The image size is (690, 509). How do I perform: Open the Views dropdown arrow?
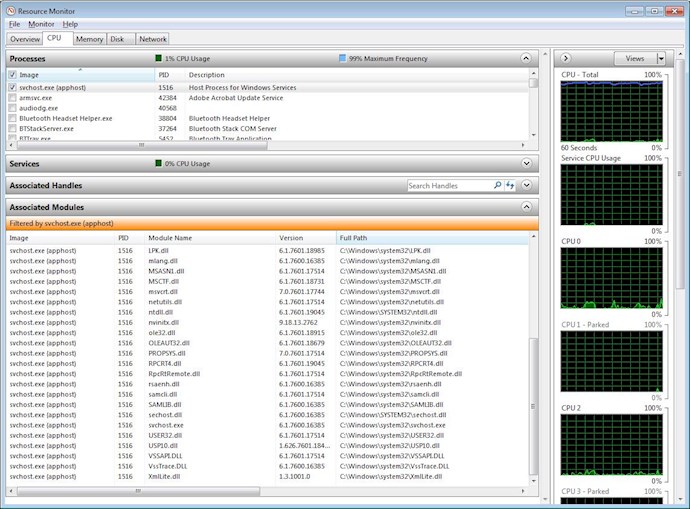coord(661,58)
